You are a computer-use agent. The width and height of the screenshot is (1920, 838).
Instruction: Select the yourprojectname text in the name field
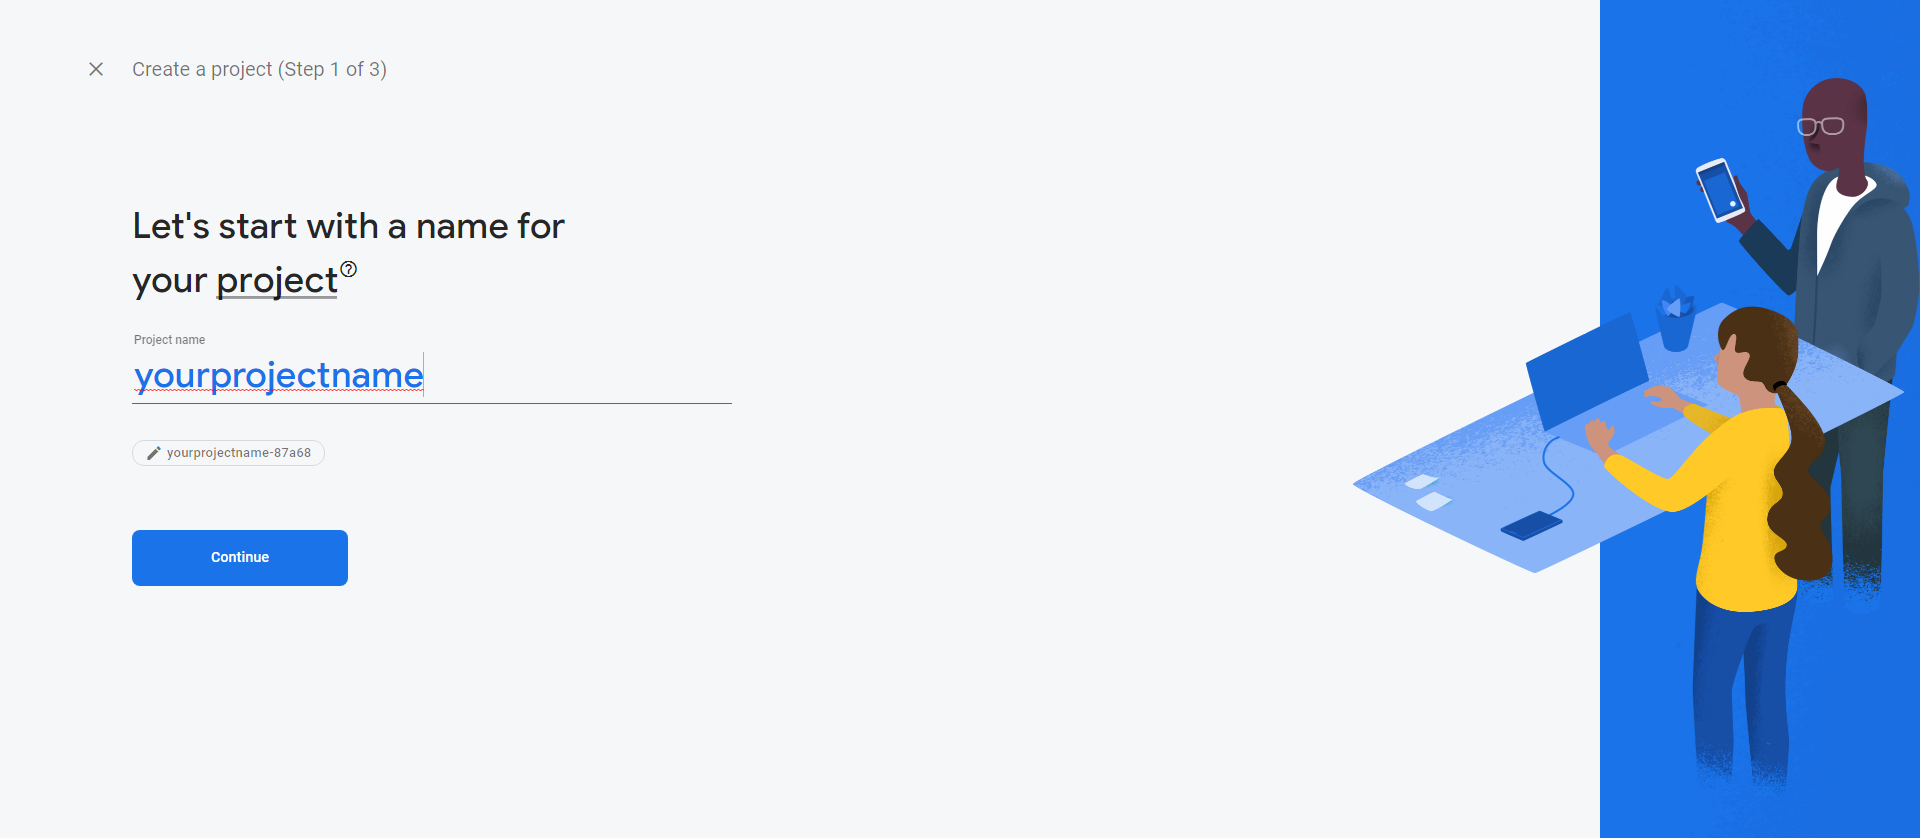coord(278,376)
